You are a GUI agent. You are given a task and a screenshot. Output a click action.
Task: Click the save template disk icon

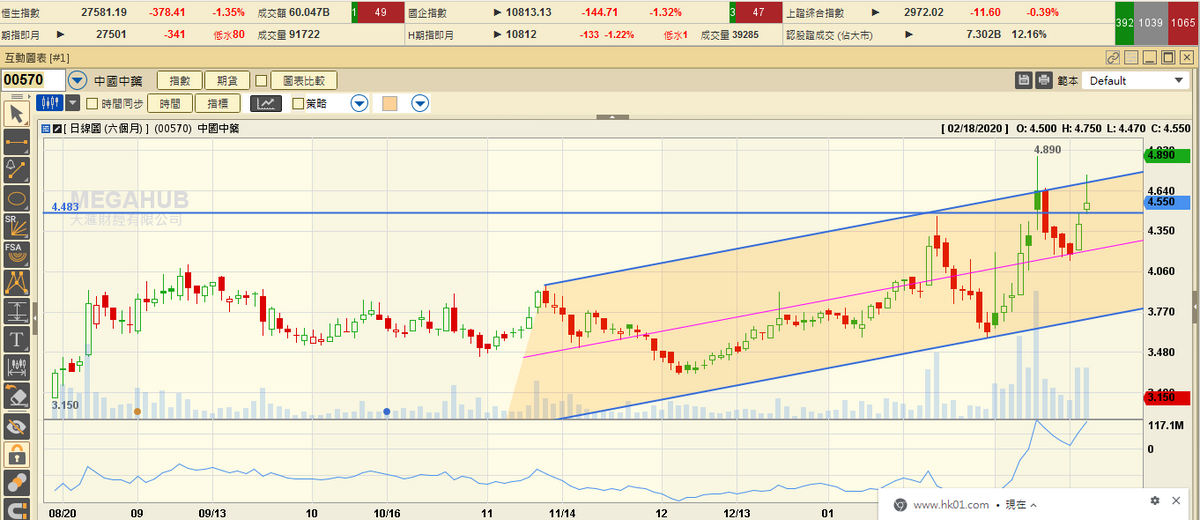pyautogui.click(x=1024, y=81)
